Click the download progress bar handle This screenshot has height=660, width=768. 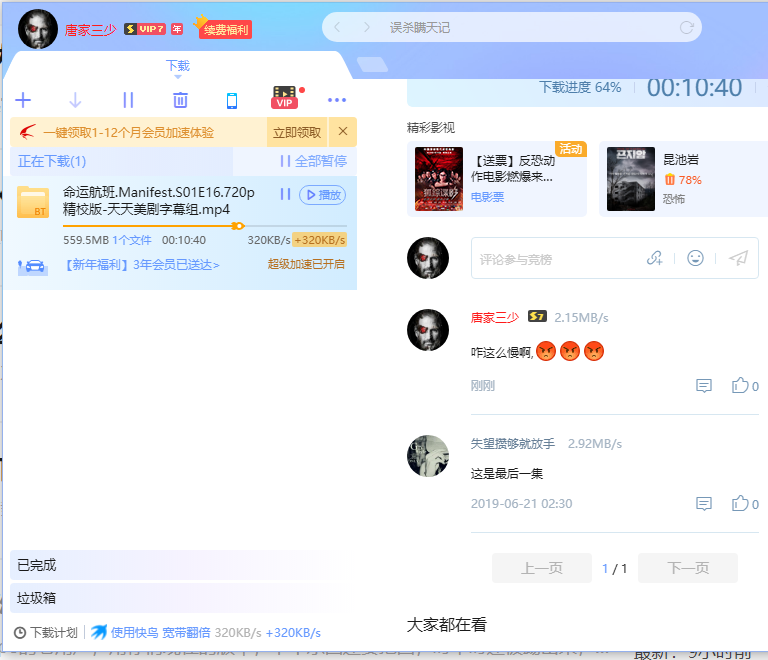pyautogui.click(x=238, y=226)
